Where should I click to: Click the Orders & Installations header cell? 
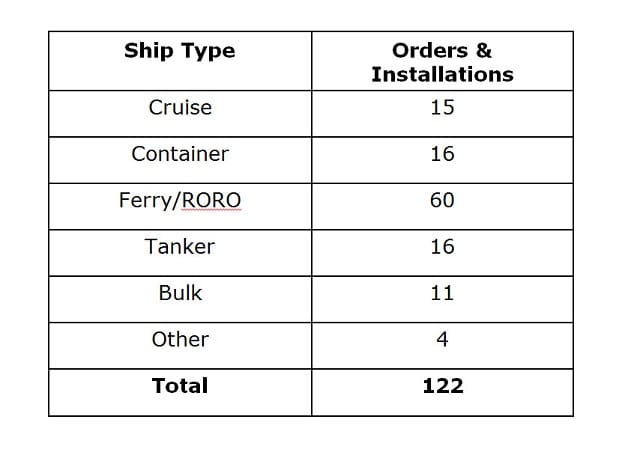(442, 61)
